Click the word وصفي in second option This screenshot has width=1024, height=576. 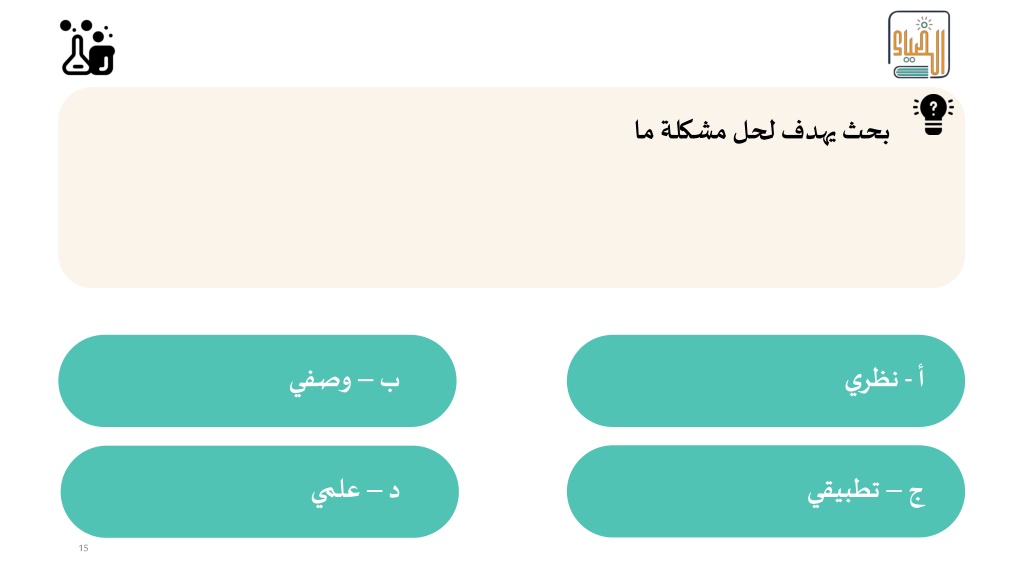(320, 381)
